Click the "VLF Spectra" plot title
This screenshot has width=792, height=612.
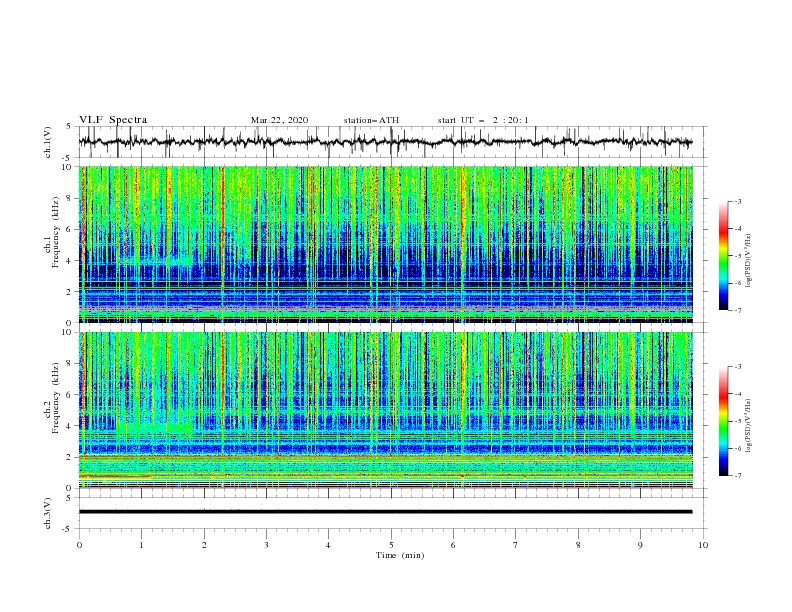[113, 120]
